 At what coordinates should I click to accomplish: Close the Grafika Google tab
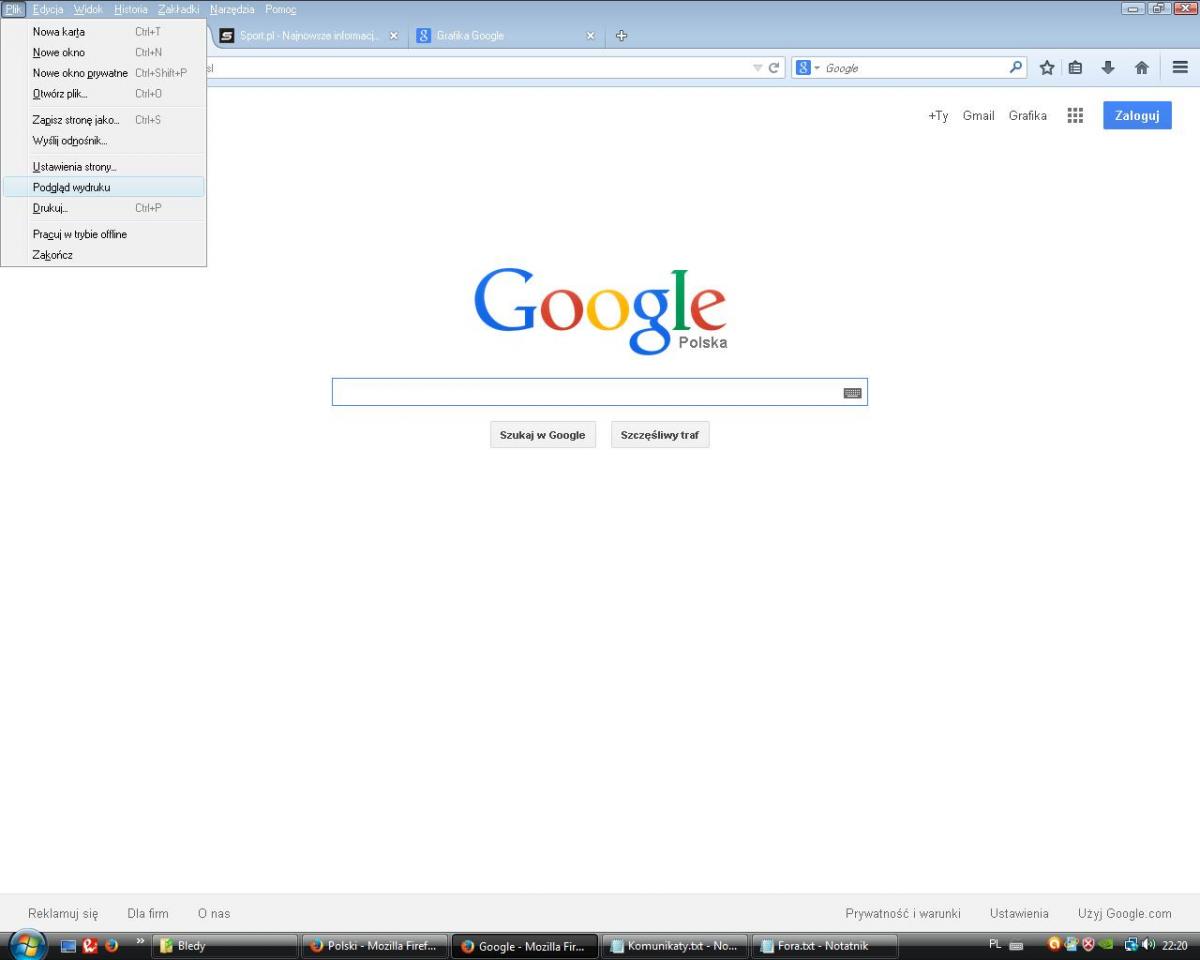click(590, 36)
